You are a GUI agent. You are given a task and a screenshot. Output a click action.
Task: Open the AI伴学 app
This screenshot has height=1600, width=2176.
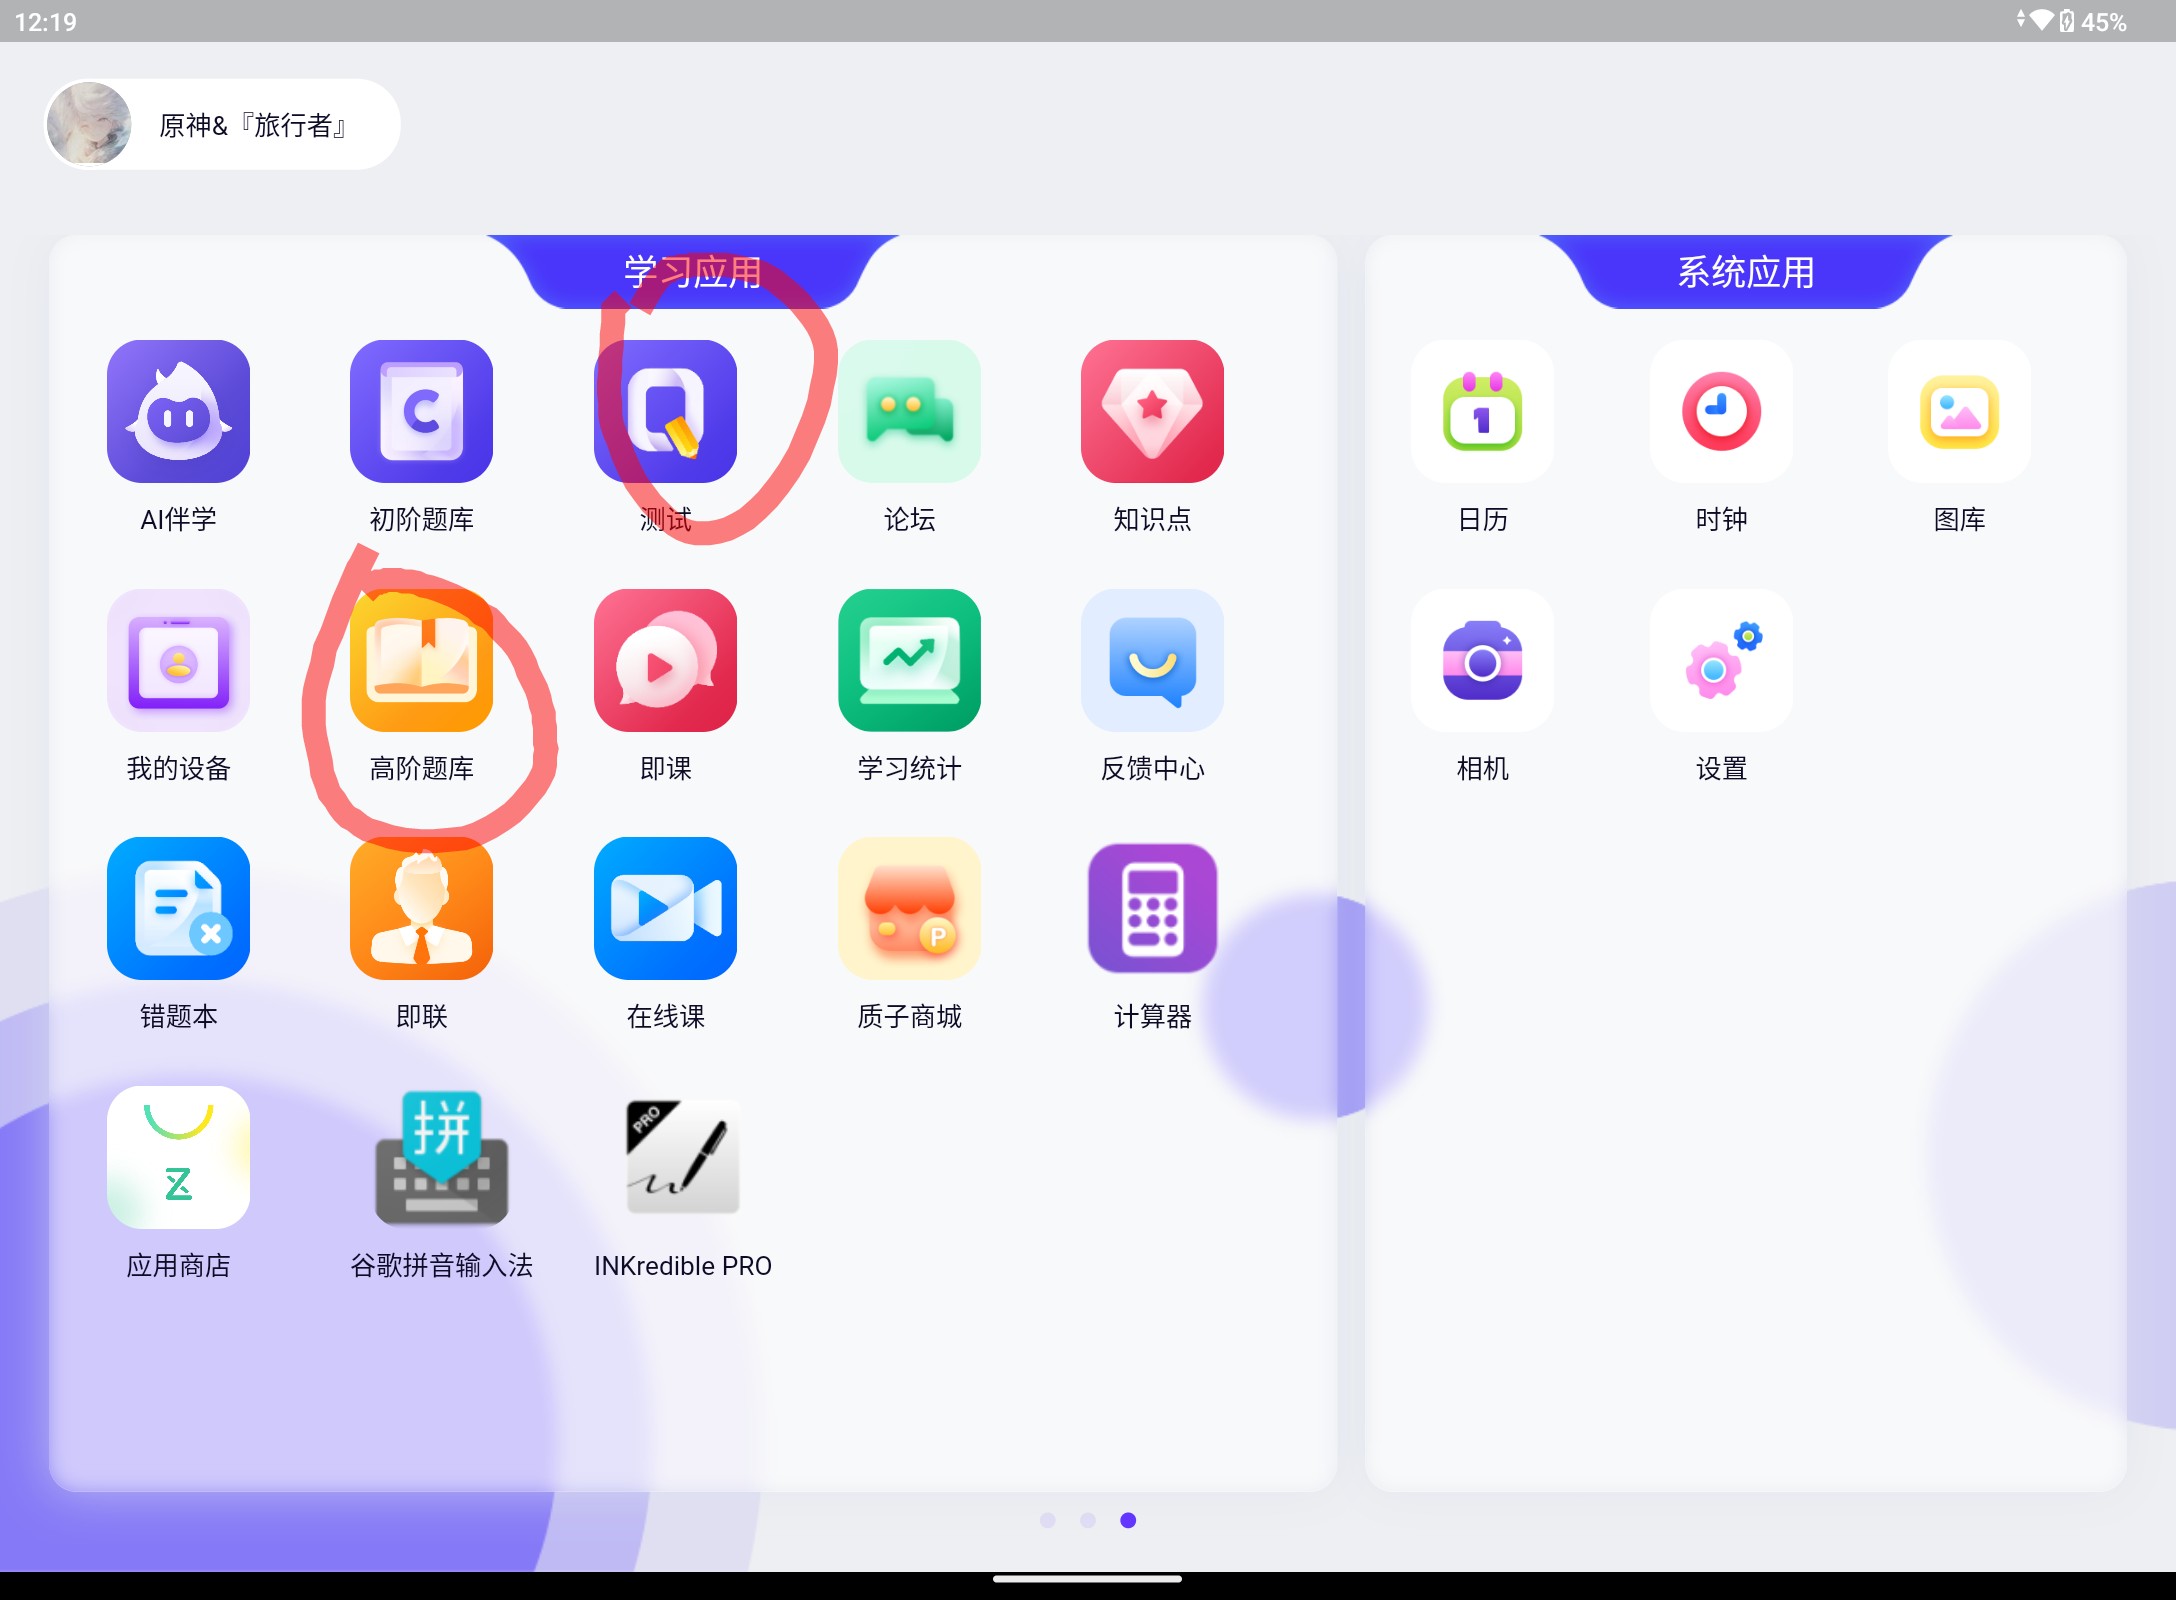pyautogui.click(x=178, y=412)
